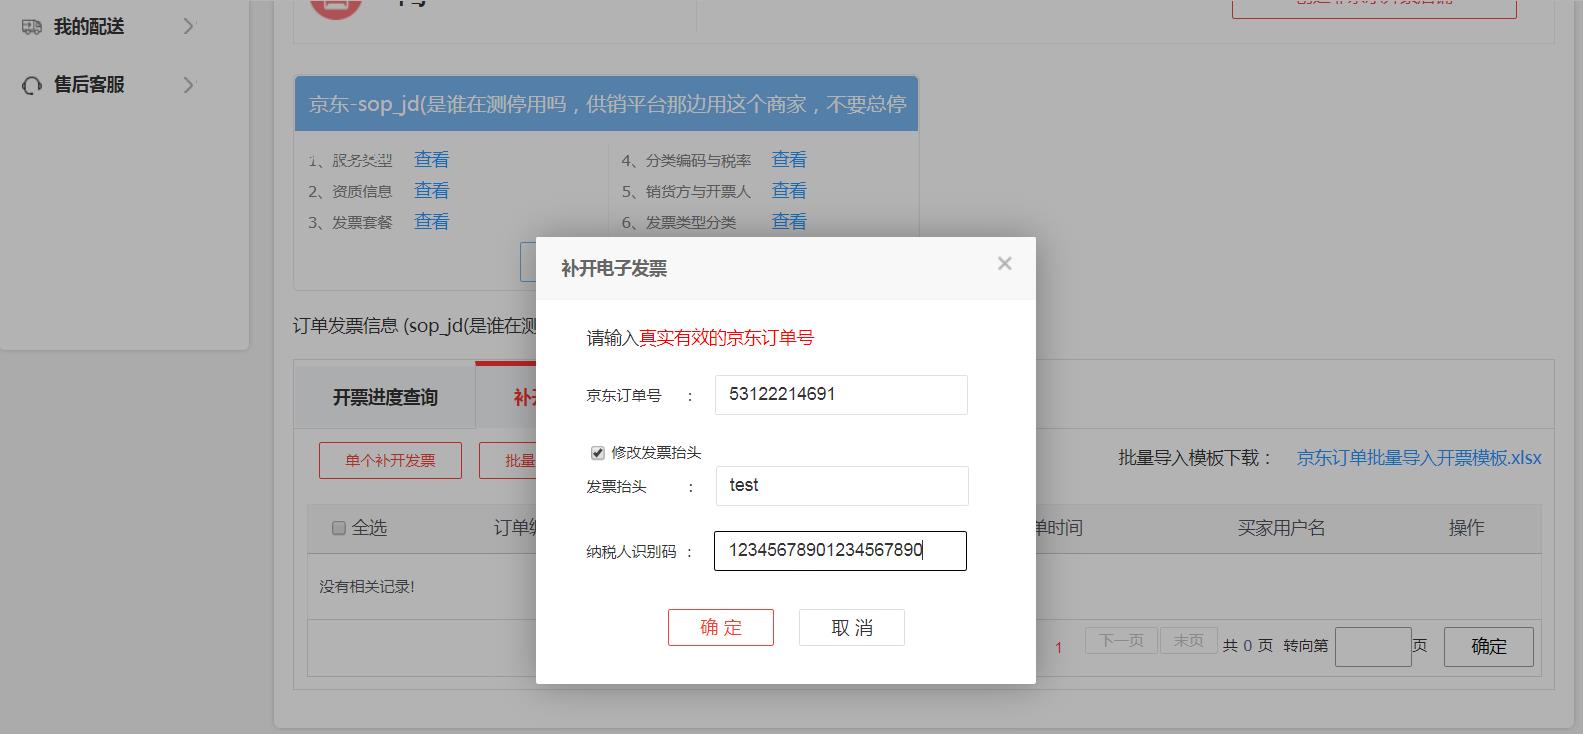
Task: Download 京东订单批量导入开票模板.xlsx template
Action: pos(1419,458)
